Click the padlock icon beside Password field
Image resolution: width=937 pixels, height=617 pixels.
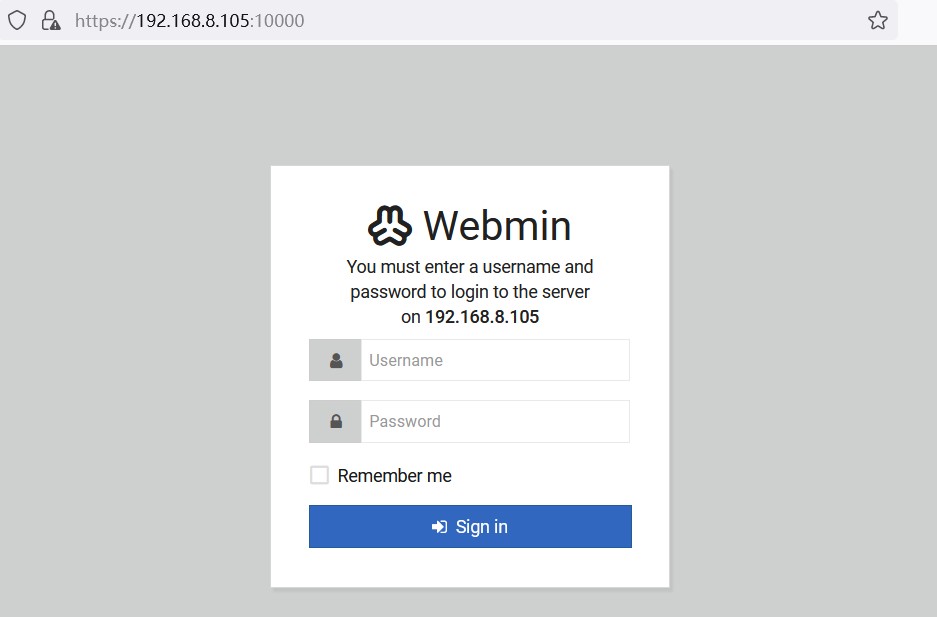click(x=336, y=421)
